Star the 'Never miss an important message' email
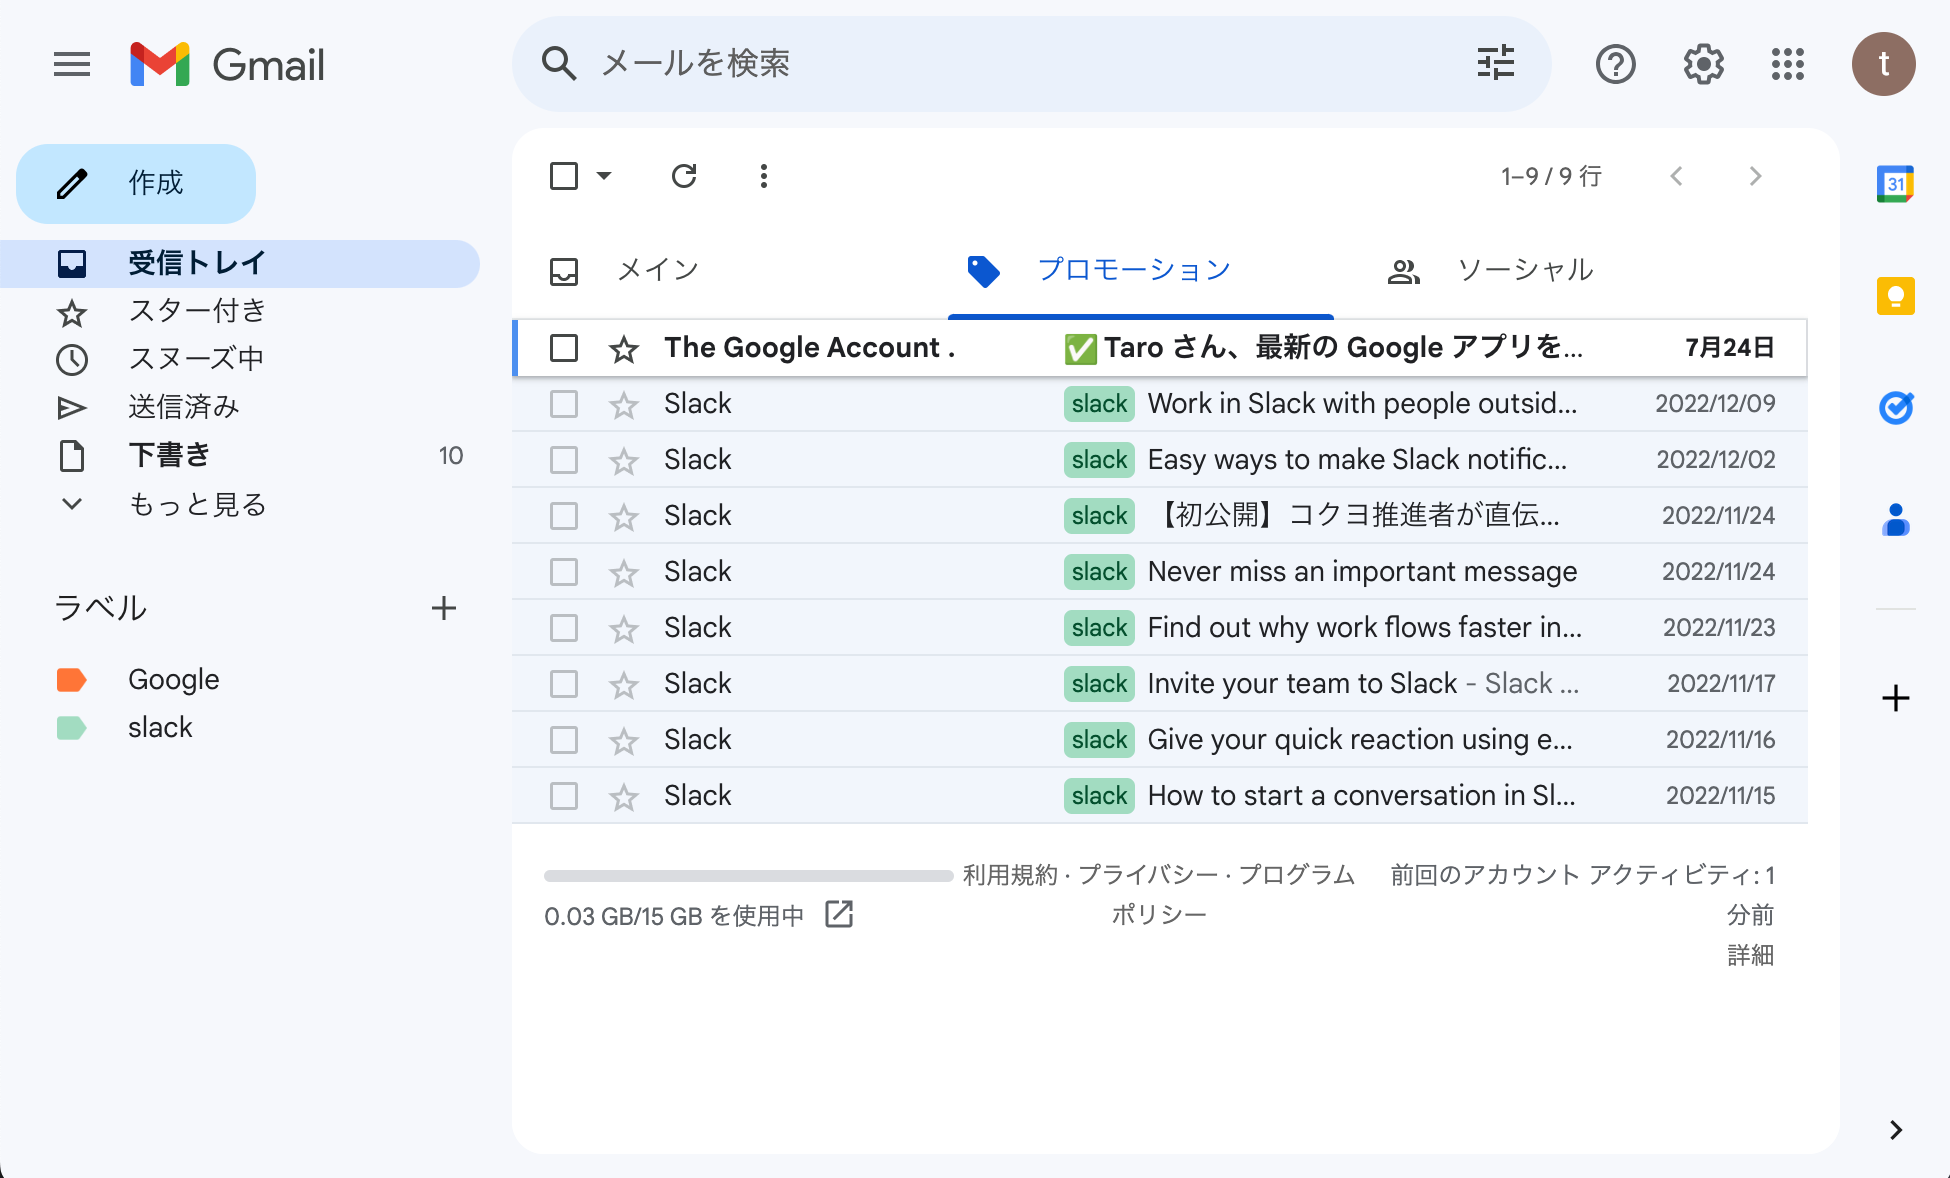This screenshot has width=1950, height=1178. (624, 573)
